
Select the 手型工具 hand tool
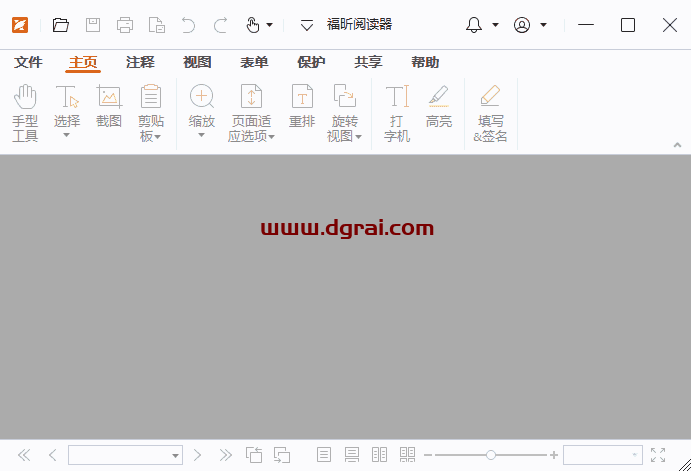[25, 112]
